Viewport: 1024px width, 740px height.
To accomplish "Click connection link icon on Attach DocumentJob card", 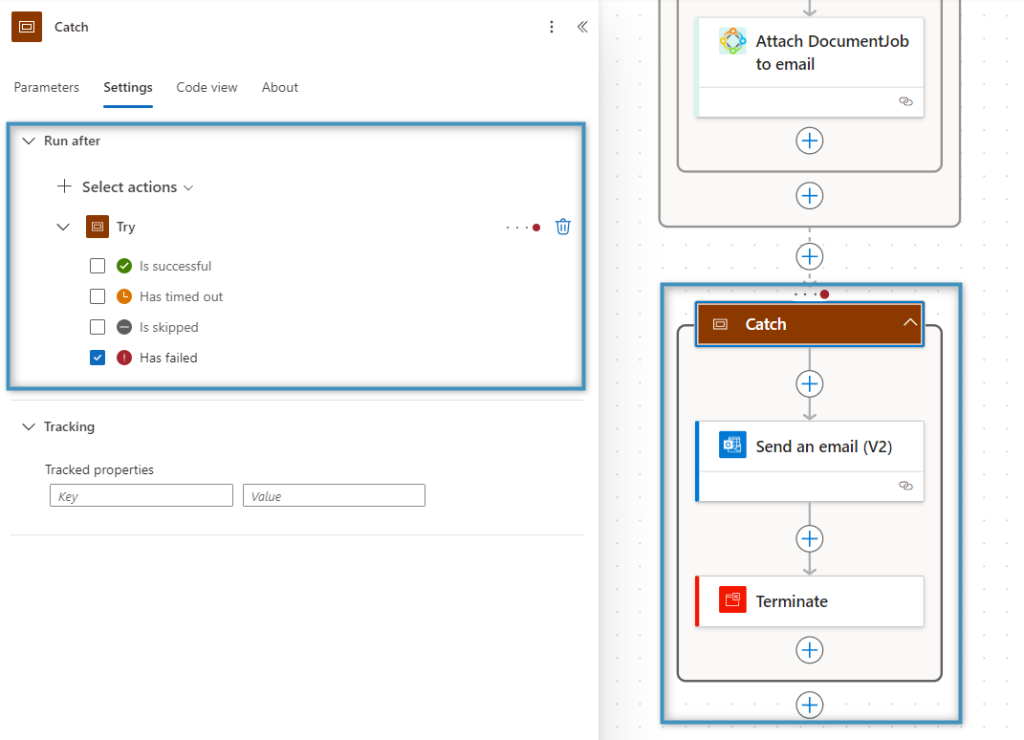I will (906, 101).
